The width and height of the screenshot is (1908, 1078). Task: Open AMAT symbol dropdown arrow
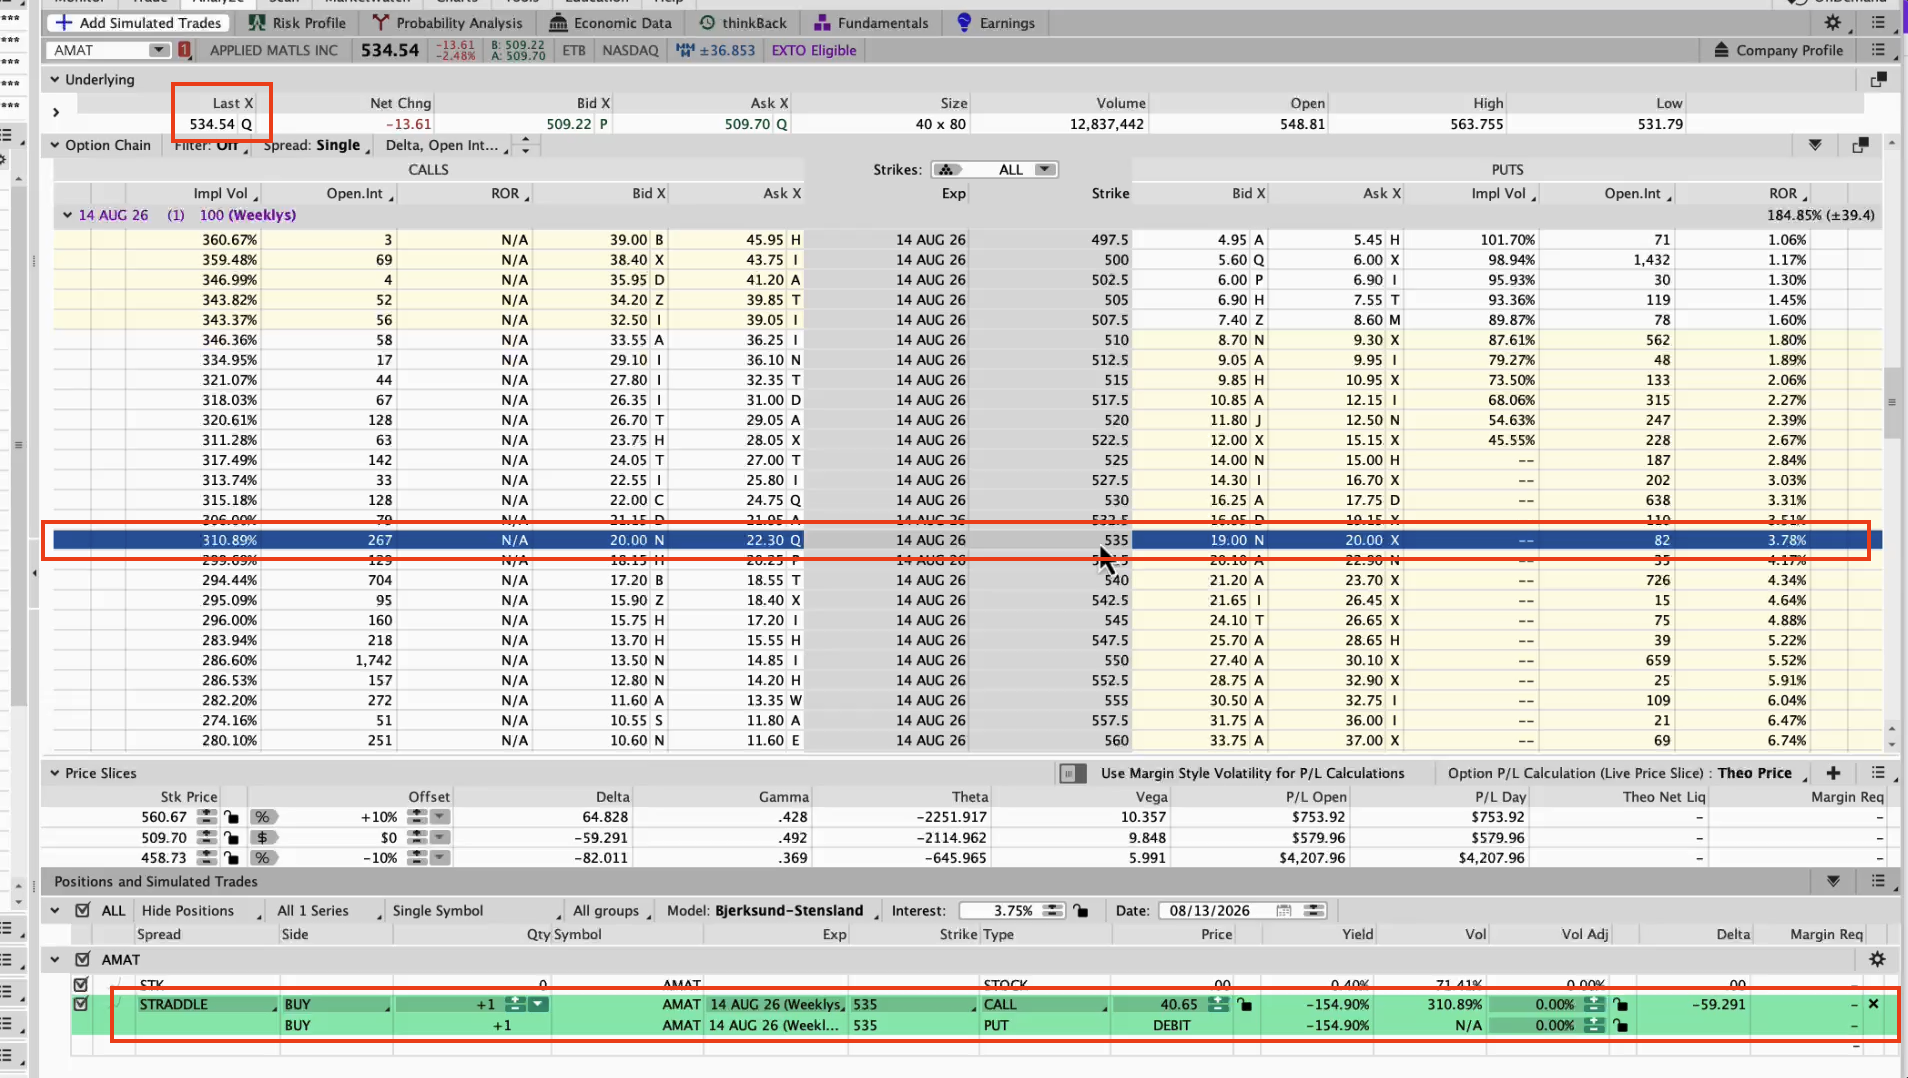[158, 50]
